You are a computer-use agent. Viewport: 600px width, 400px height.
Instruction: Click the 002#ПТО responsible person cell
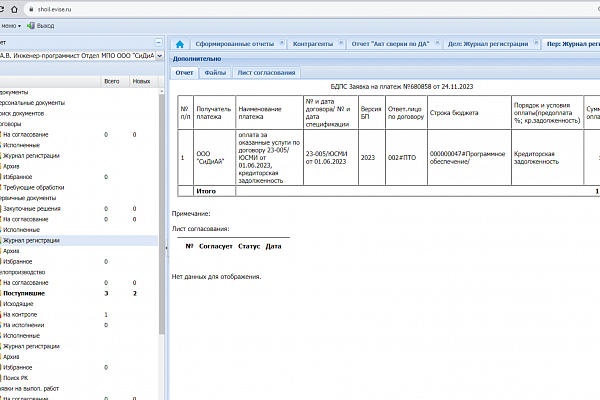point(406,158)
